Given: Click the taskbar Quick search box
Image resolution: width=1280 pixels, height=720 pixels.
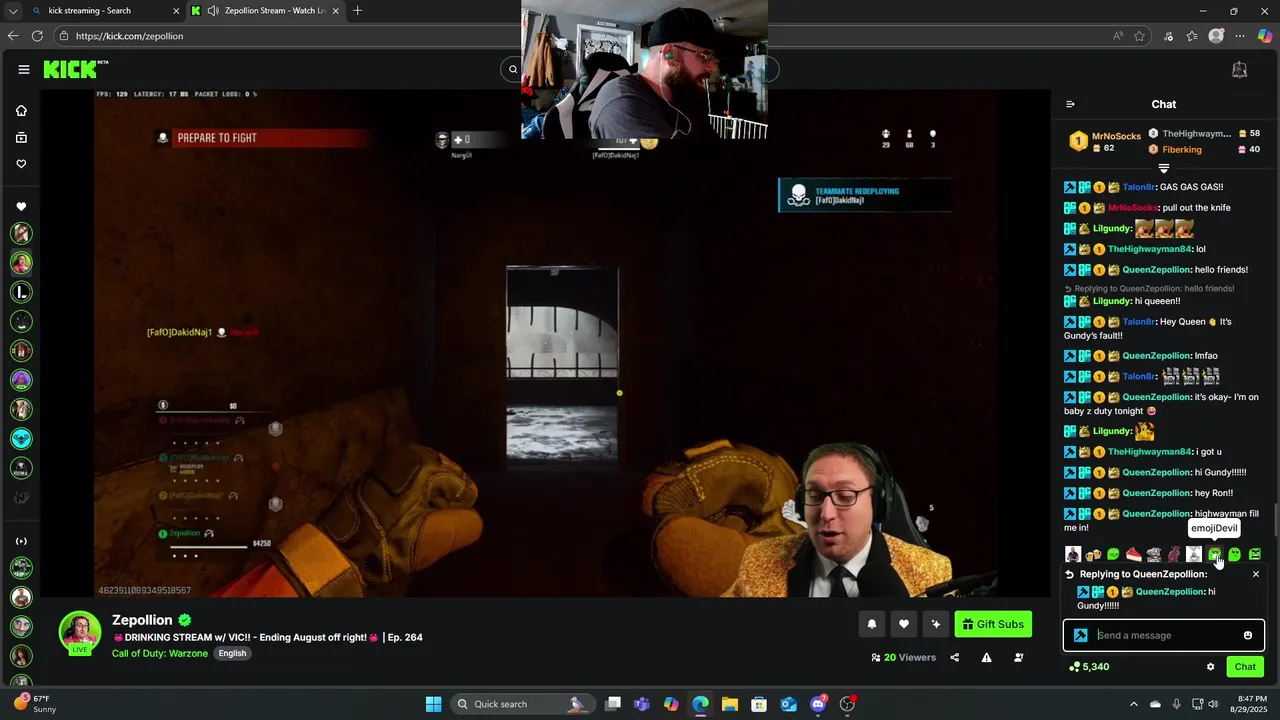Looking at the screenshot, I should (523, 704).
